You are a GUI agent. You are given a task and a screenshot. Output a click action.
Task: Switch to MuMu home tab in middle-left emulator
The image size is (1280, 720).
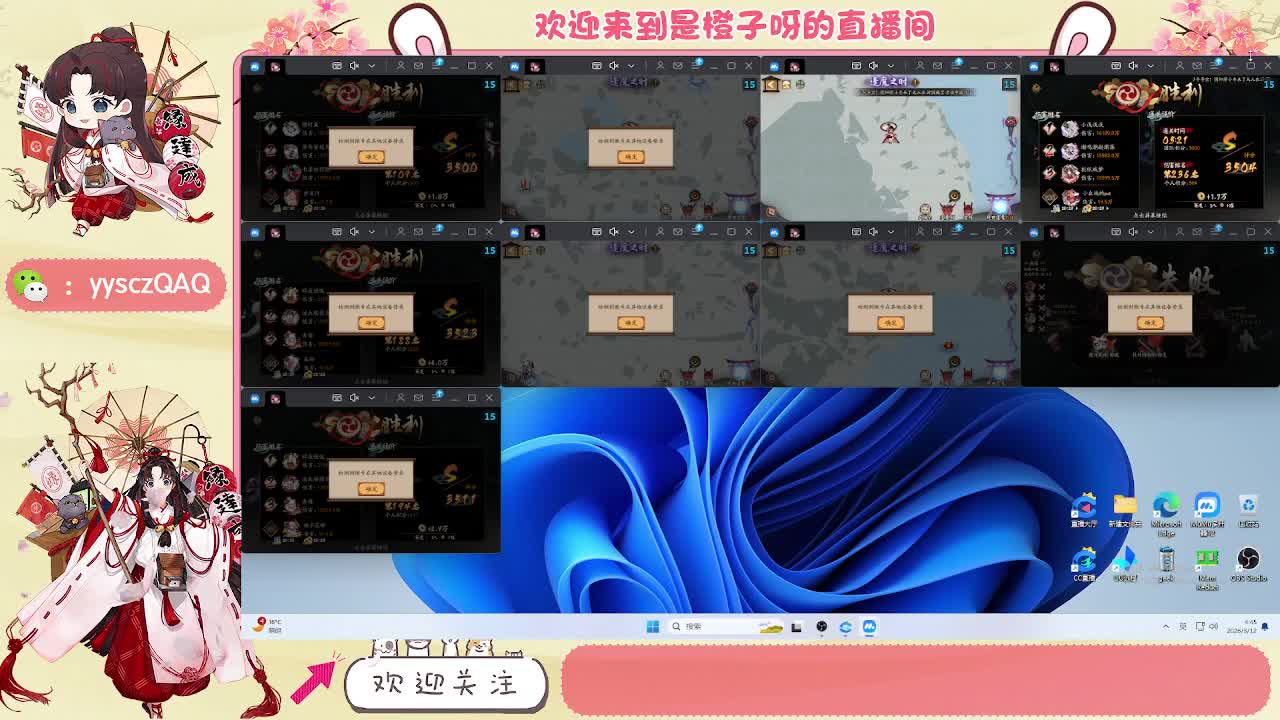pyautogui.click(x=255, y=233)
